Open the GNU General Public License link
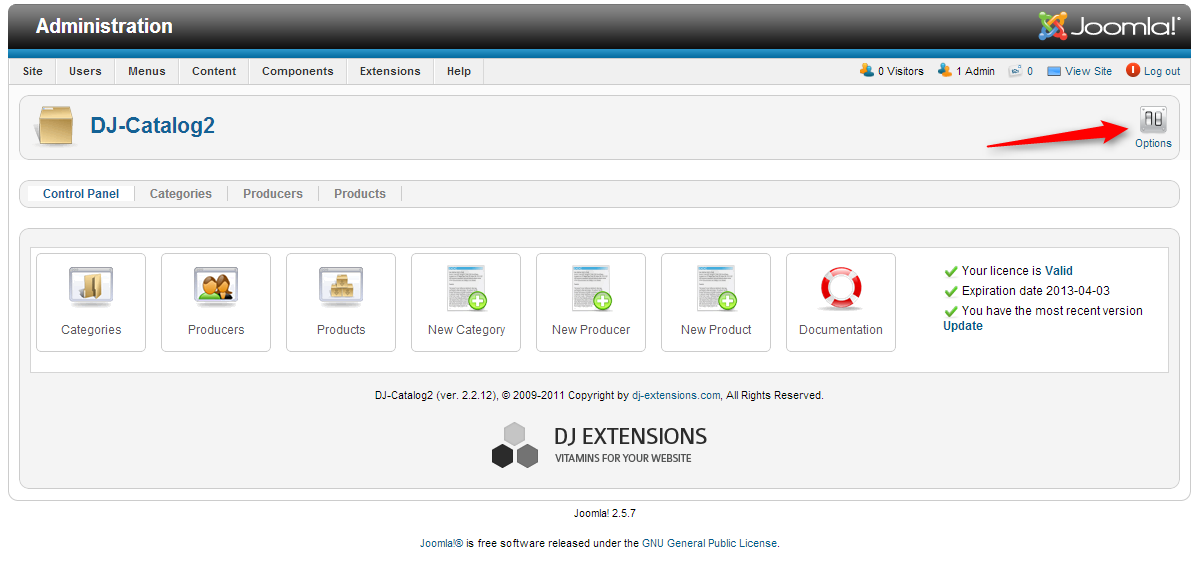Screen dimensions: 1199x566 [x=709, y=543]
